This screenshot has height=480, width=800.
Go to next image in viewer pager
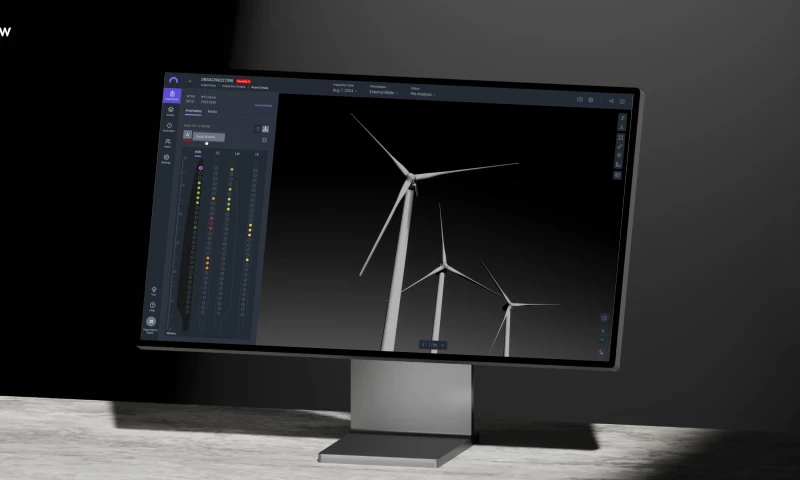pyautogui.click(x=443, y=345)
